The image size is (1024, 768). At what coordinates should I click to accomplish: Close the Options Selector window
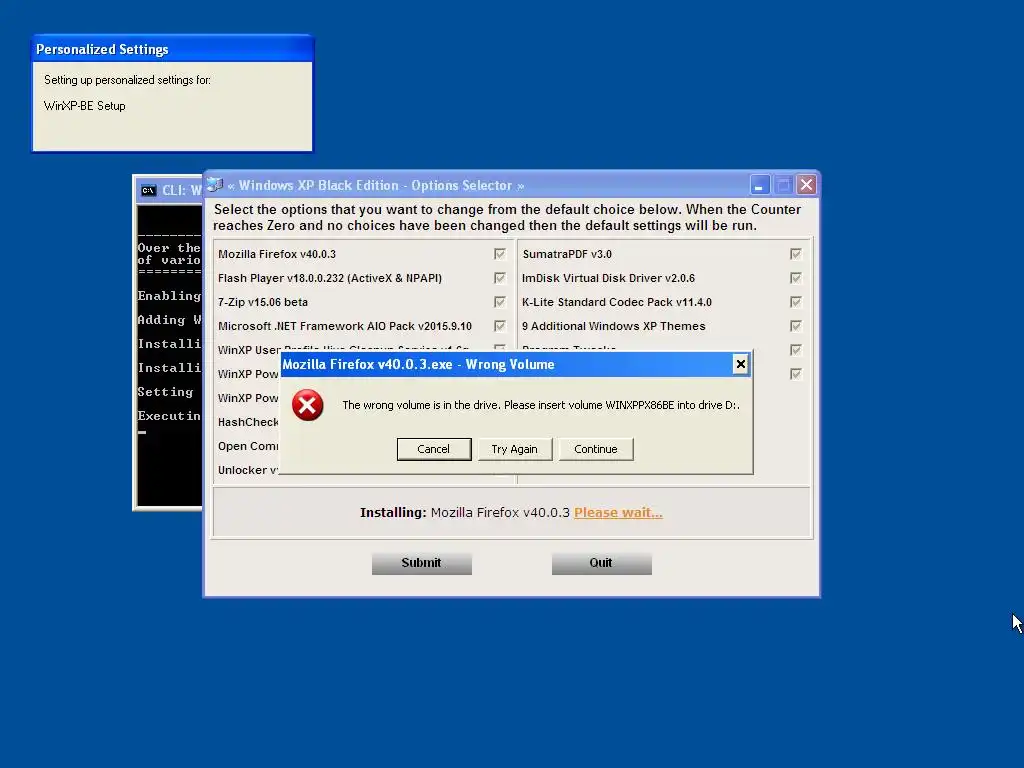807,185
